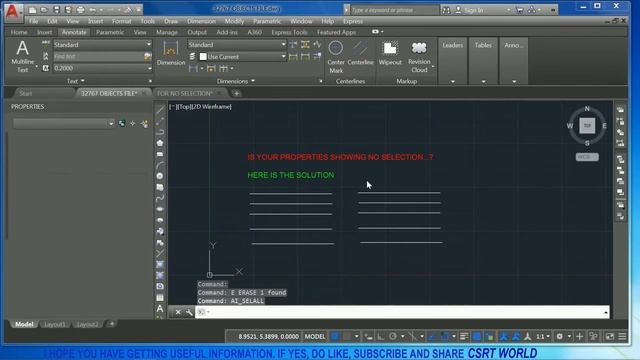
Task: Toggle MODEL space button in status bar
Action: point(315,336)
